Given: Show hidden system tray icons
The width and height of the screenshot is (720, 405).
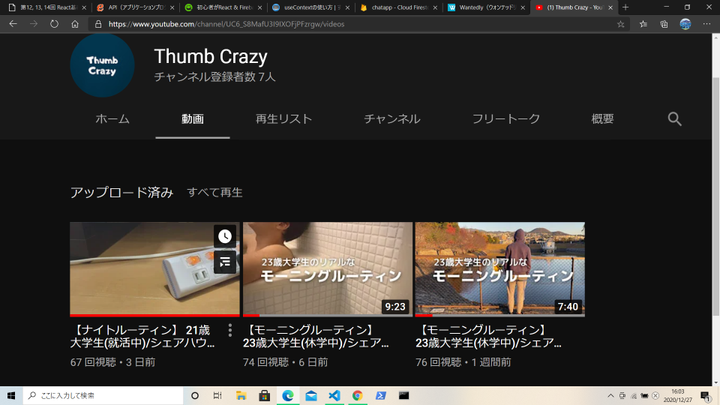Looking at the screenshot, I should (610, 396).
